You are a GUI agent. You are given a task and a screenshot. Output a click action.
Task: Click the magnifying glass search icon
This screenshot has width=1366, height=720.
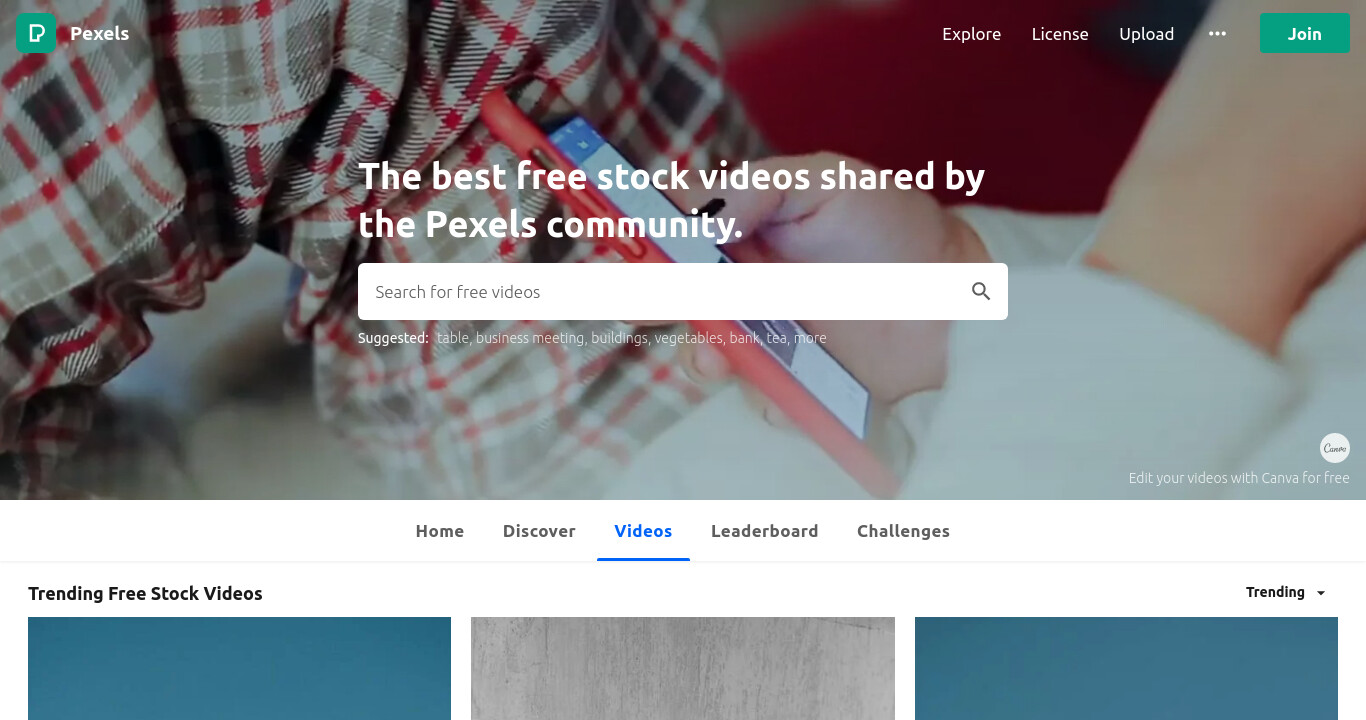tap(981, 291)
